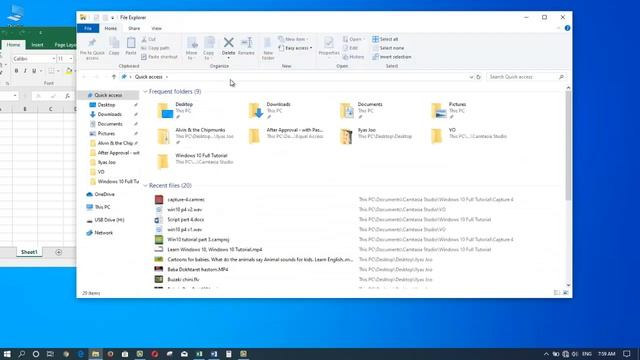
Task: Click the Search Quick access field
Action: pyautogui.click(x=527, y=77)
